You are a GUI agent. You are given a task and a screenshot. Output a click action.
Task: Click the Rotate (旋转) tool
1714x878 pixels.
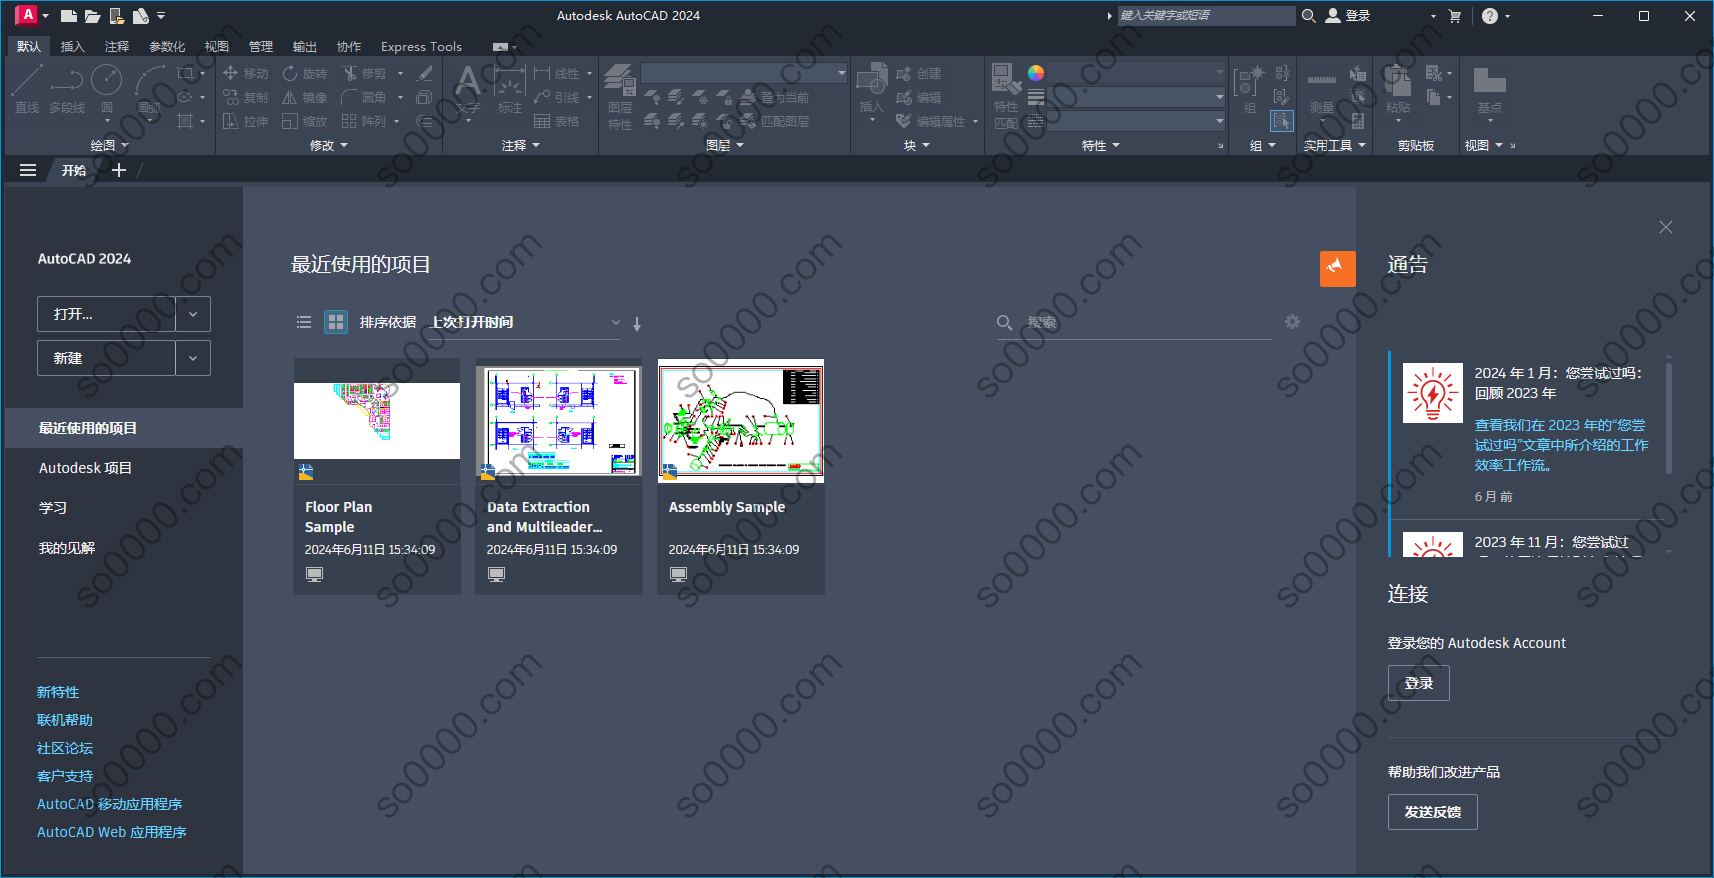tap(304, 73)
